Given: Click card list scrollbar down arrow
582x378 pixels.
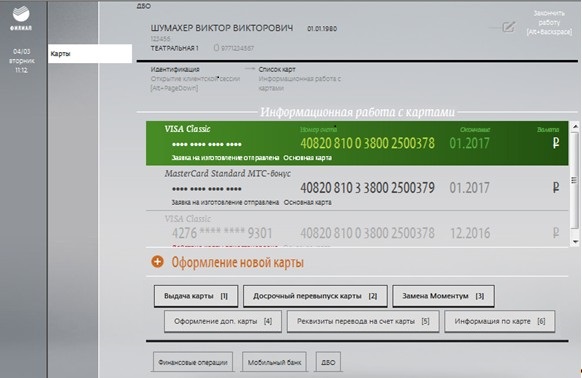Looking at the screenshot, I should pos(575,242).
